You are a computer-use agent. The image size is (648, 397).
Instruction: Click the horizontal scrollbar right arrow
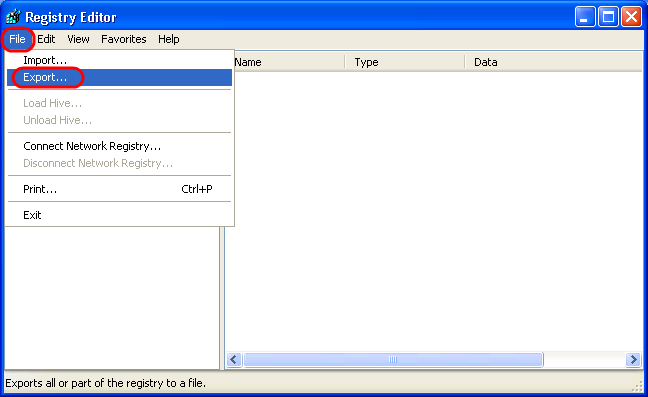point(633,359)
